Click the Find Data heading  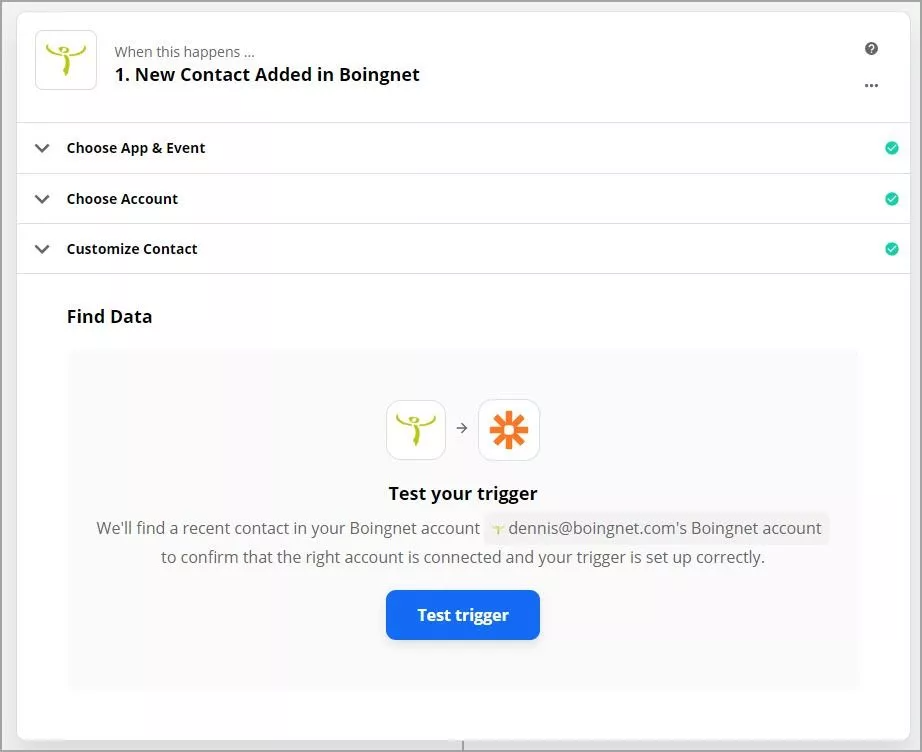coord(109,317)
